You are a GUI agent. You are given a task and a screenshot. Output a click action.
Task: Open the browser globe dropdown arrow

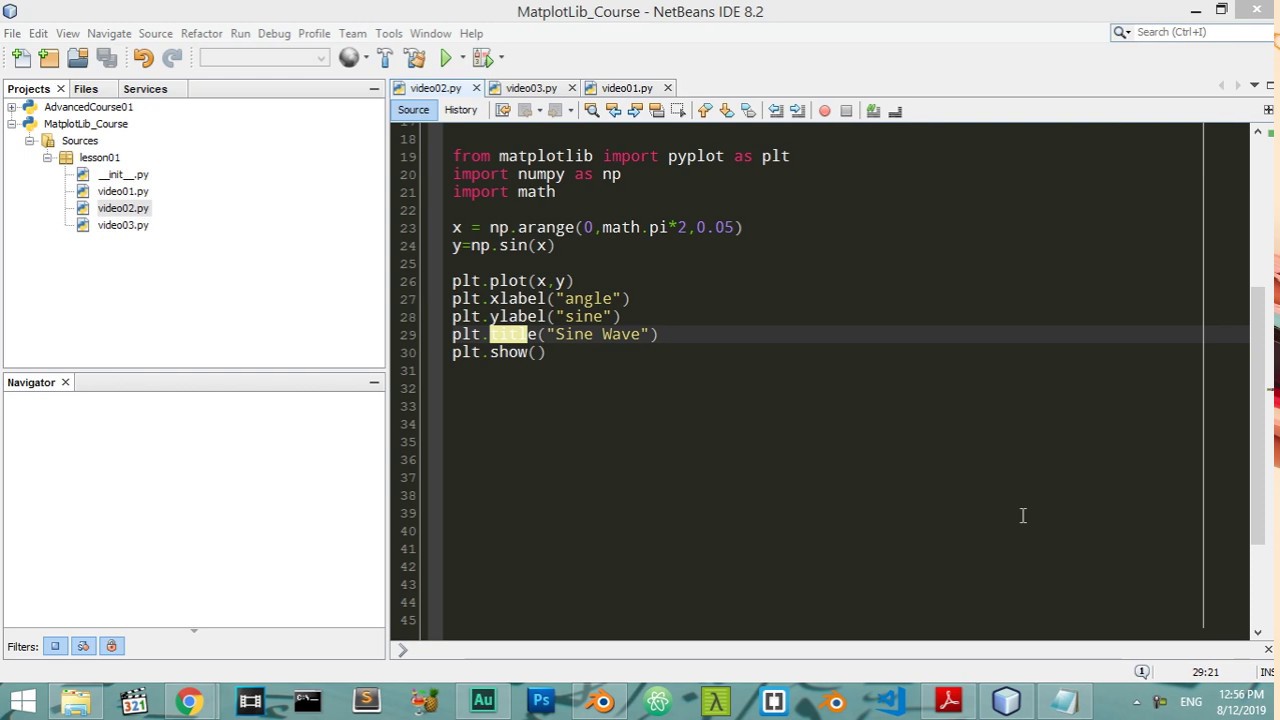pyautogui.click(x=365, y=58)
